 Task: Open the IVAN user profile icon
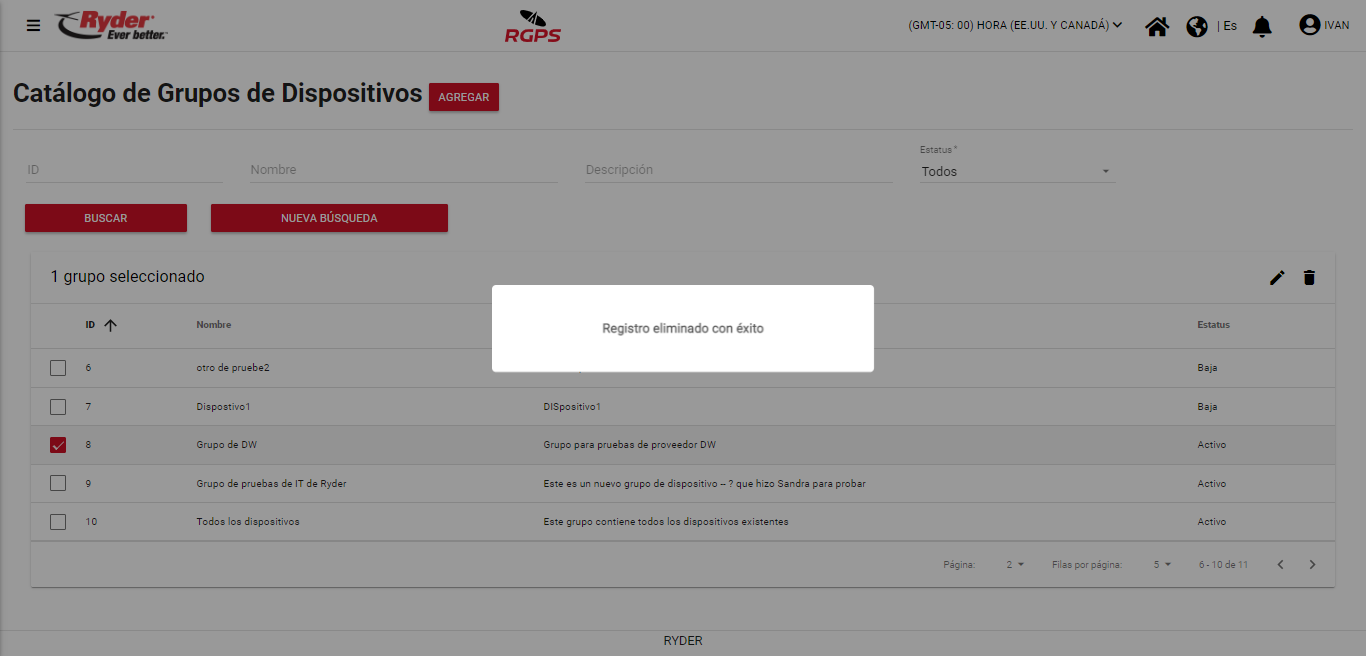pyautogui.click(x=1310, y=25)
